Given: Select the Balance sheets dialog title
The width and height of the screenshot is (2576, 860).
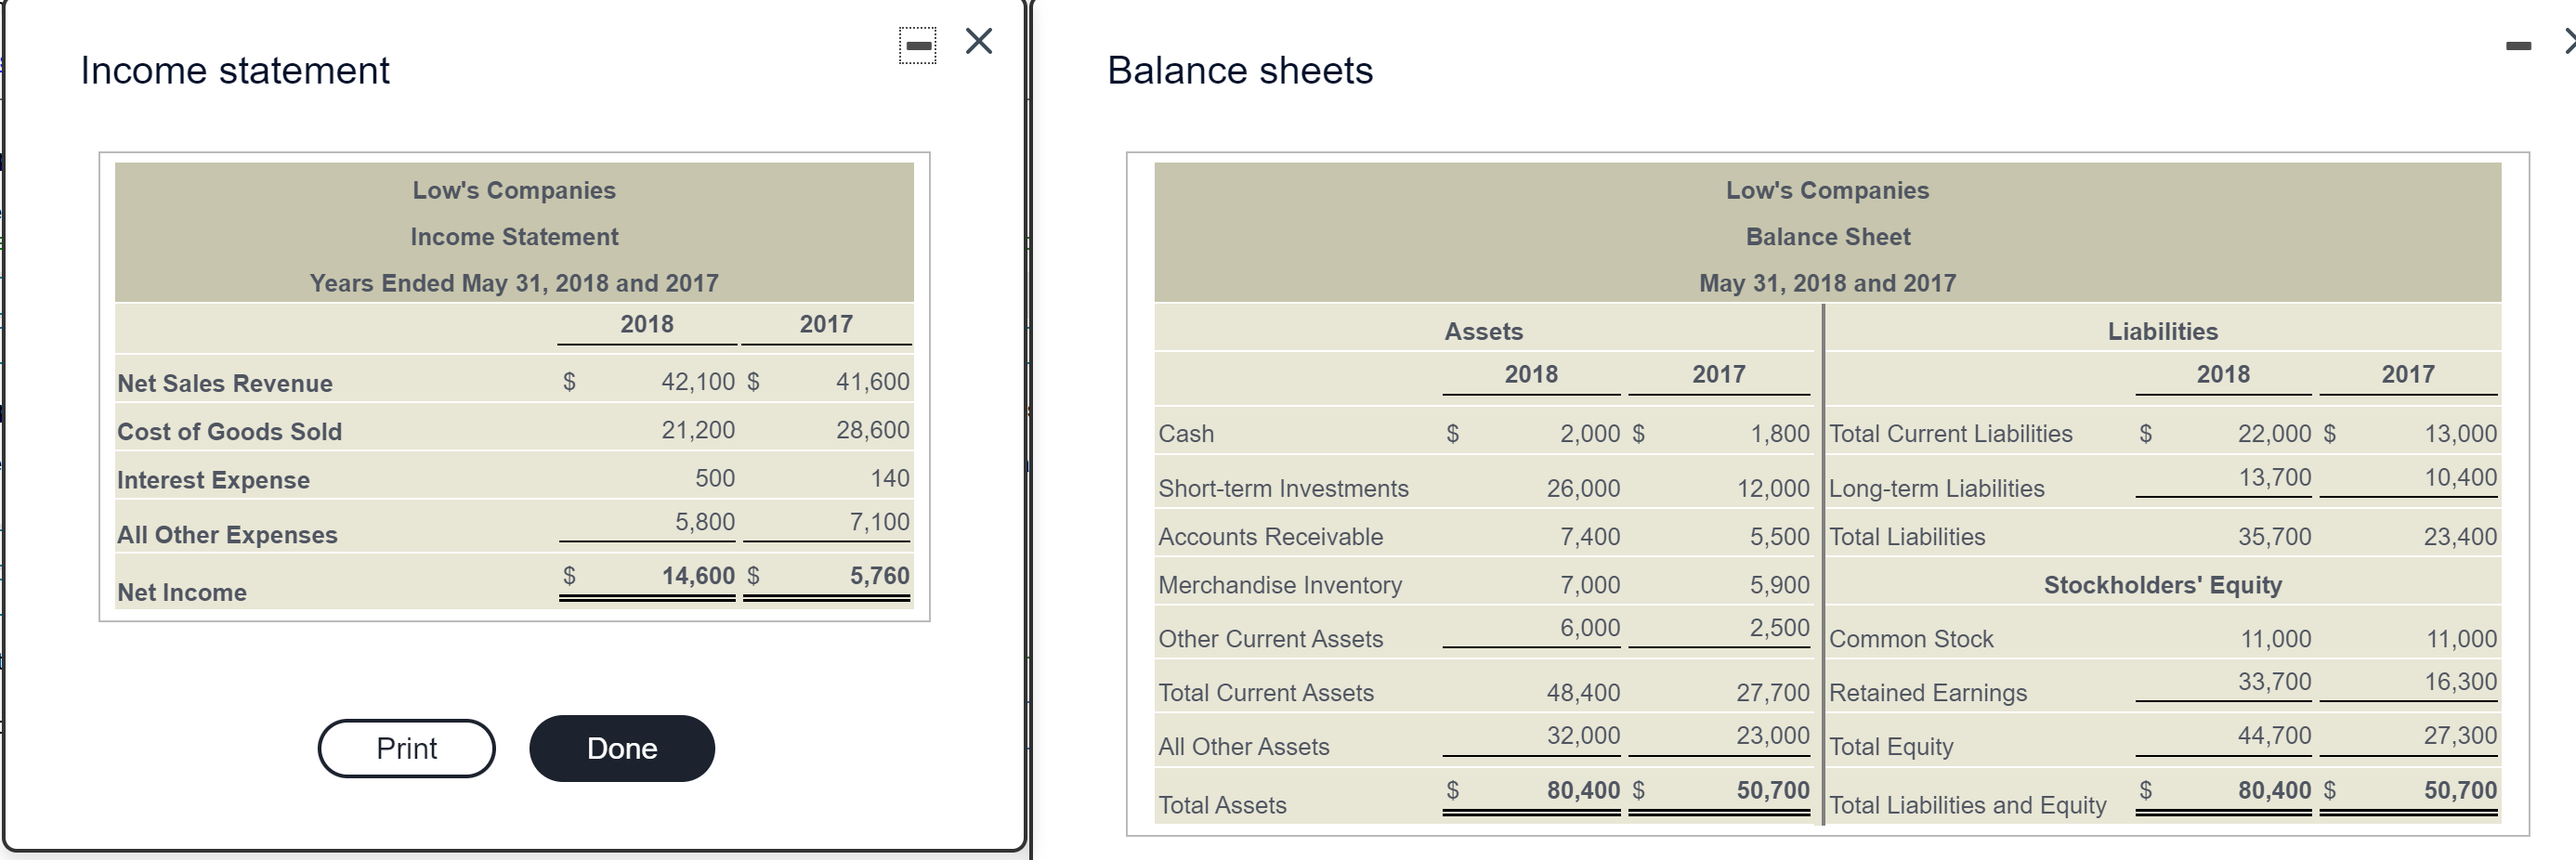Looking at the screenshot, I should click(1240, 70).
